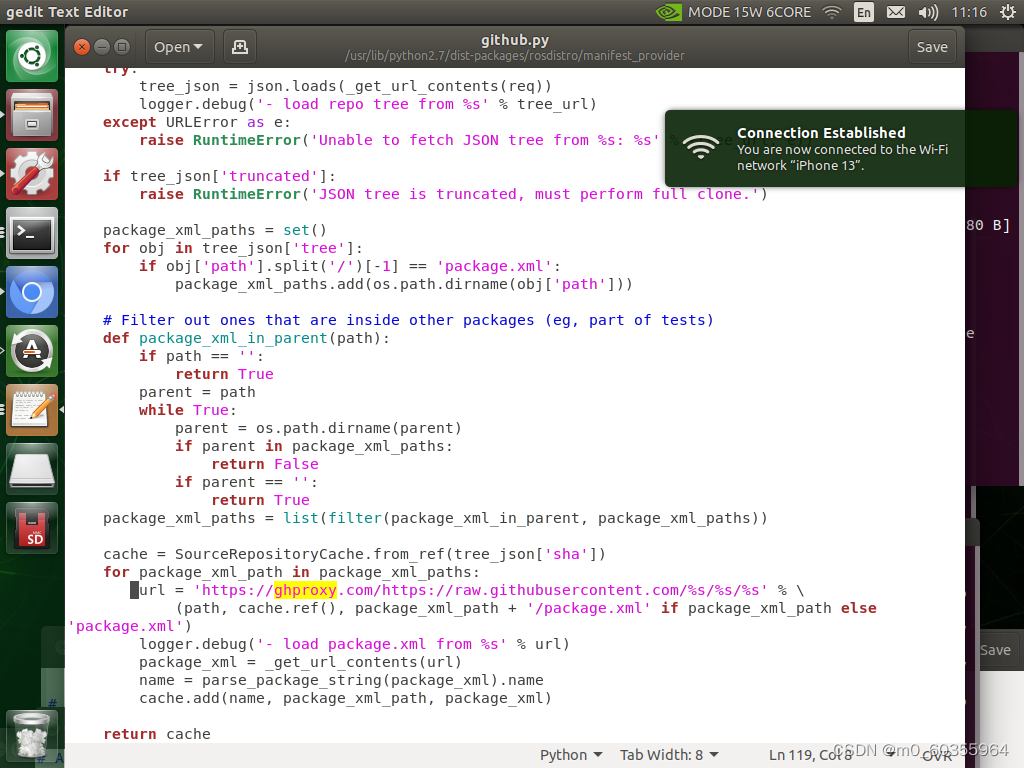
Task: Change Tab Width 8 setting
Action: coord(669,755)
